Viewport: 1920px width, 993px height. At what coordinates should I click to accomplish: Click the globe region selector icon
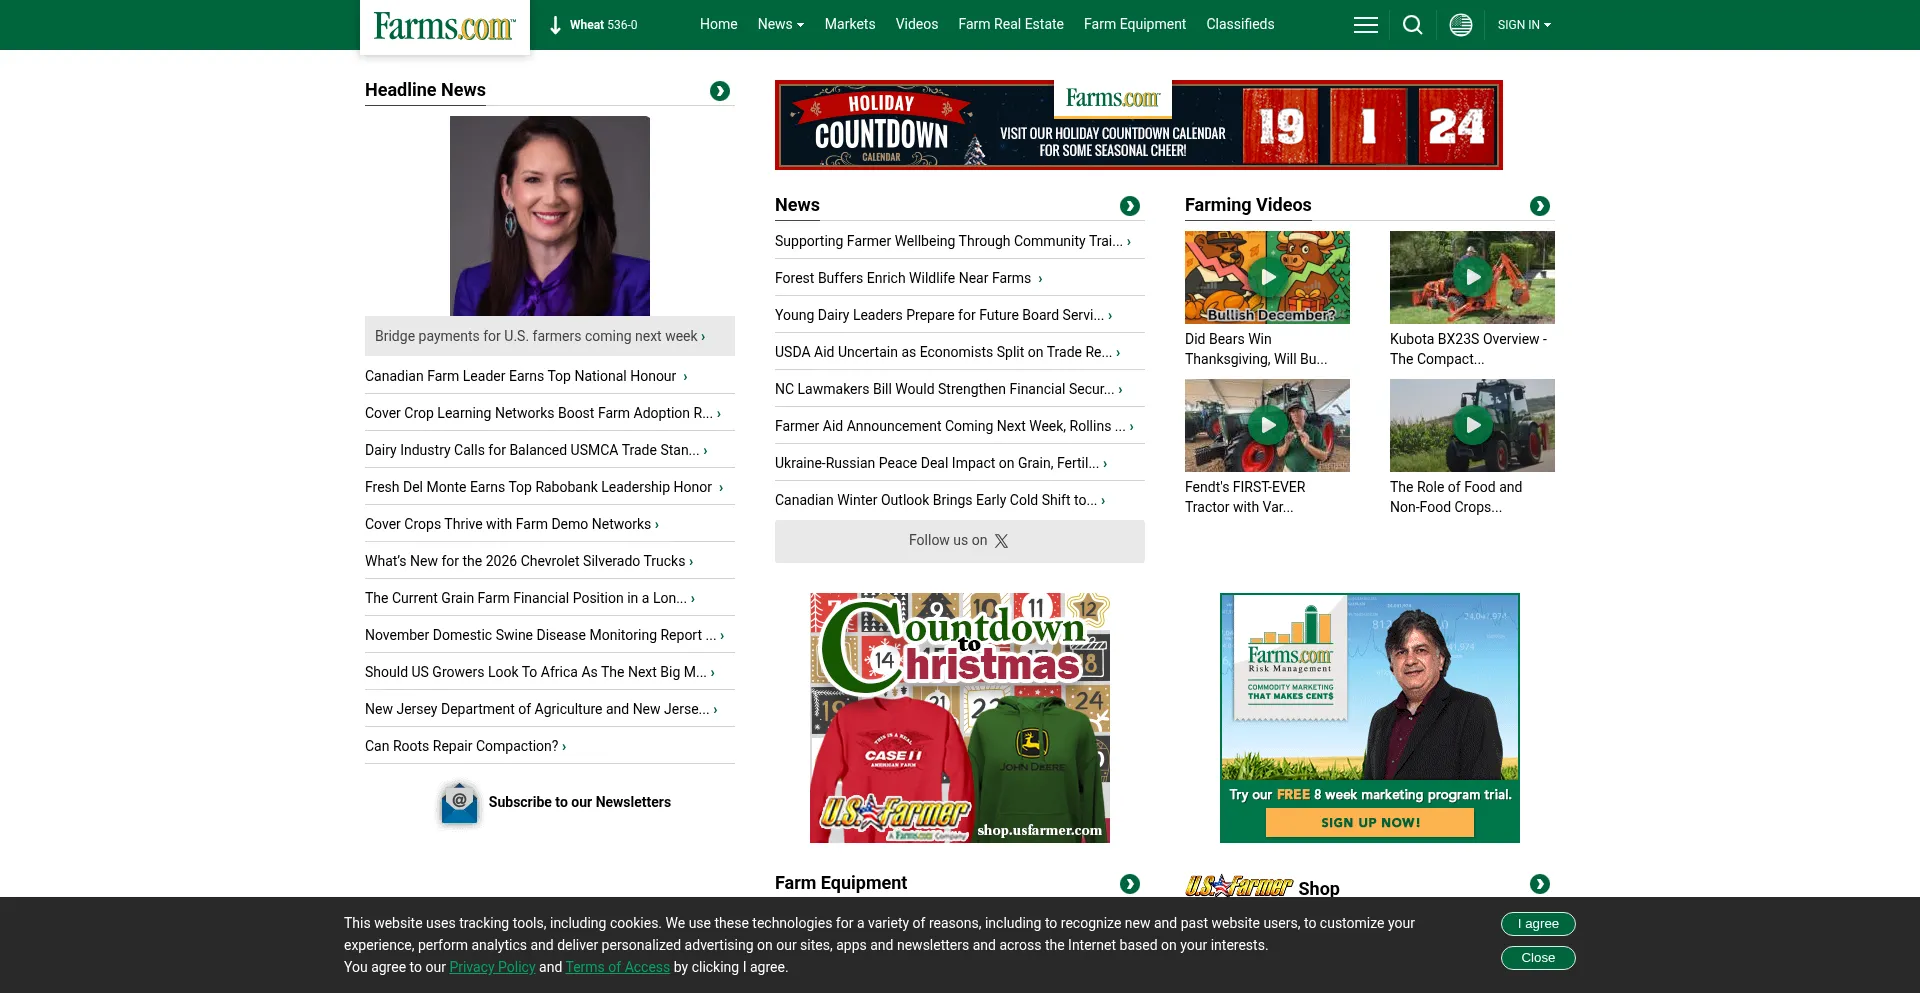point(1460,25)
